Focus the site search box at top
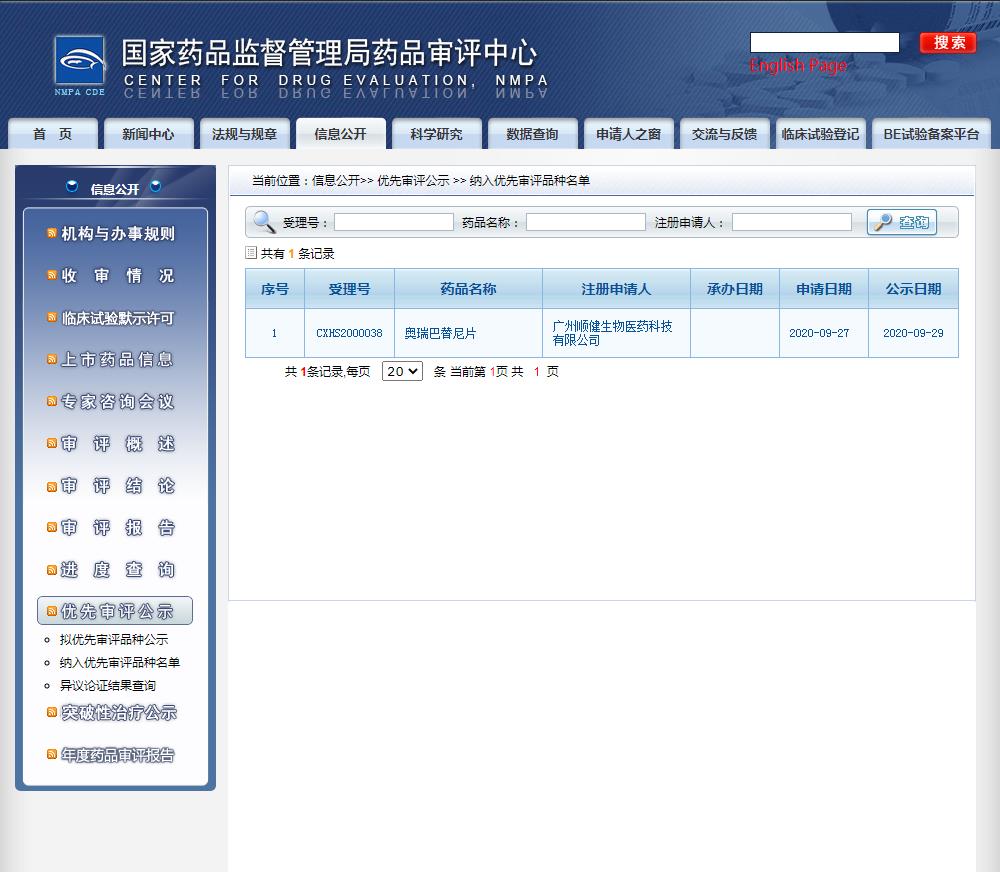Viewport: 1000px width, 872px height. 825,43
